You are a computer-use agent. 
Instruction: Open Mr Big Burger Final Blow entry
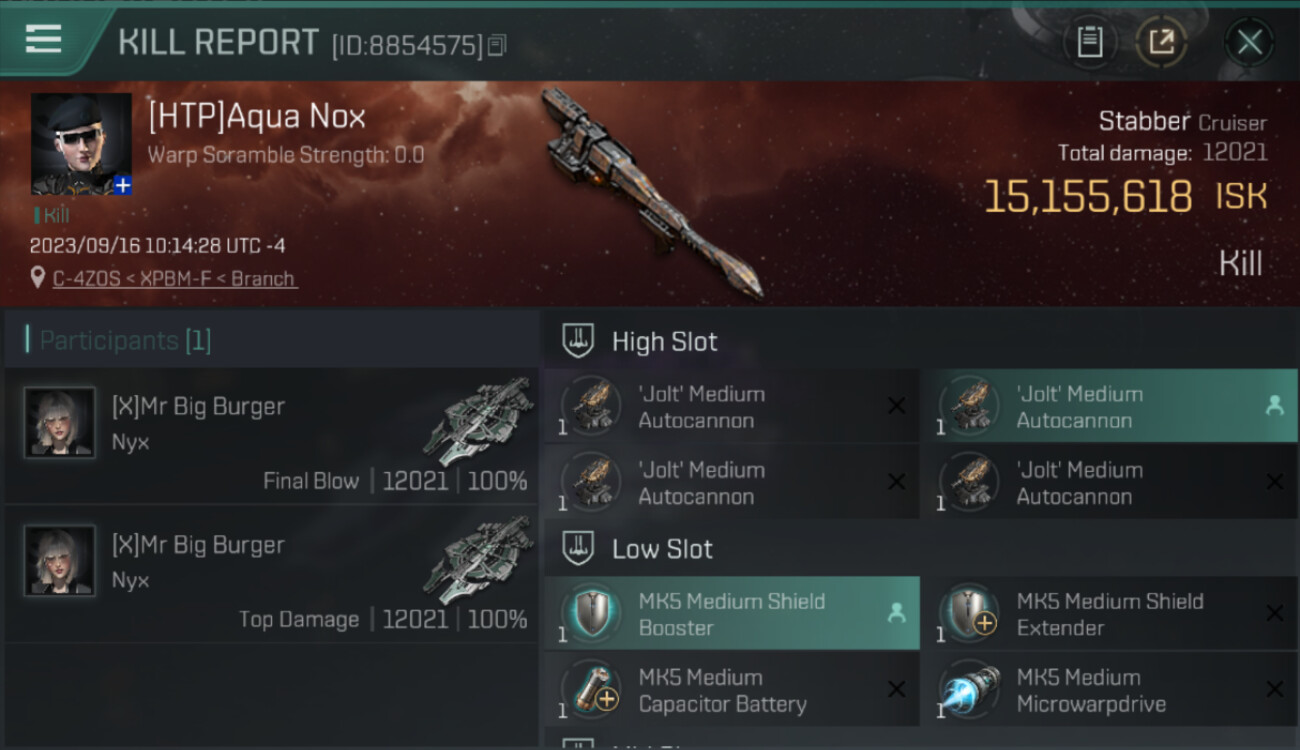270,435
